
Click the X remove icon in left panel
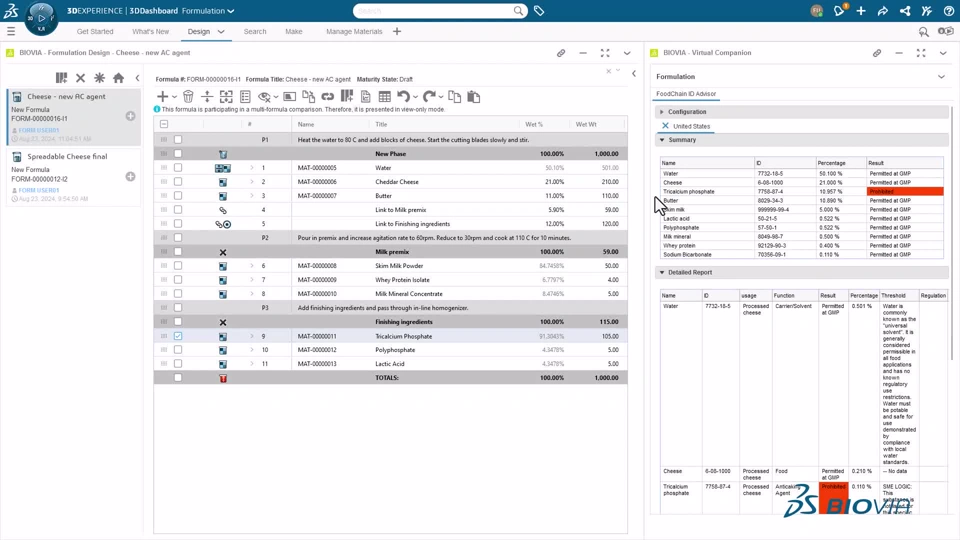[x=80, y=78]
